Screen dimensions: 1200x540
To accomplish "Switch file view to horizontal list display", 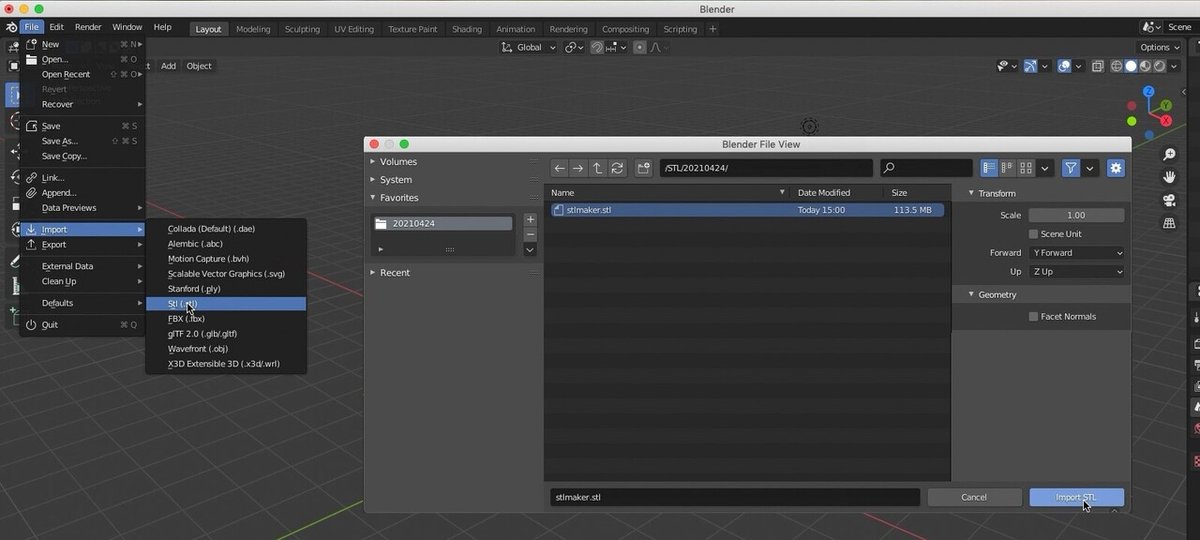I will click(x=1007, y=168).
